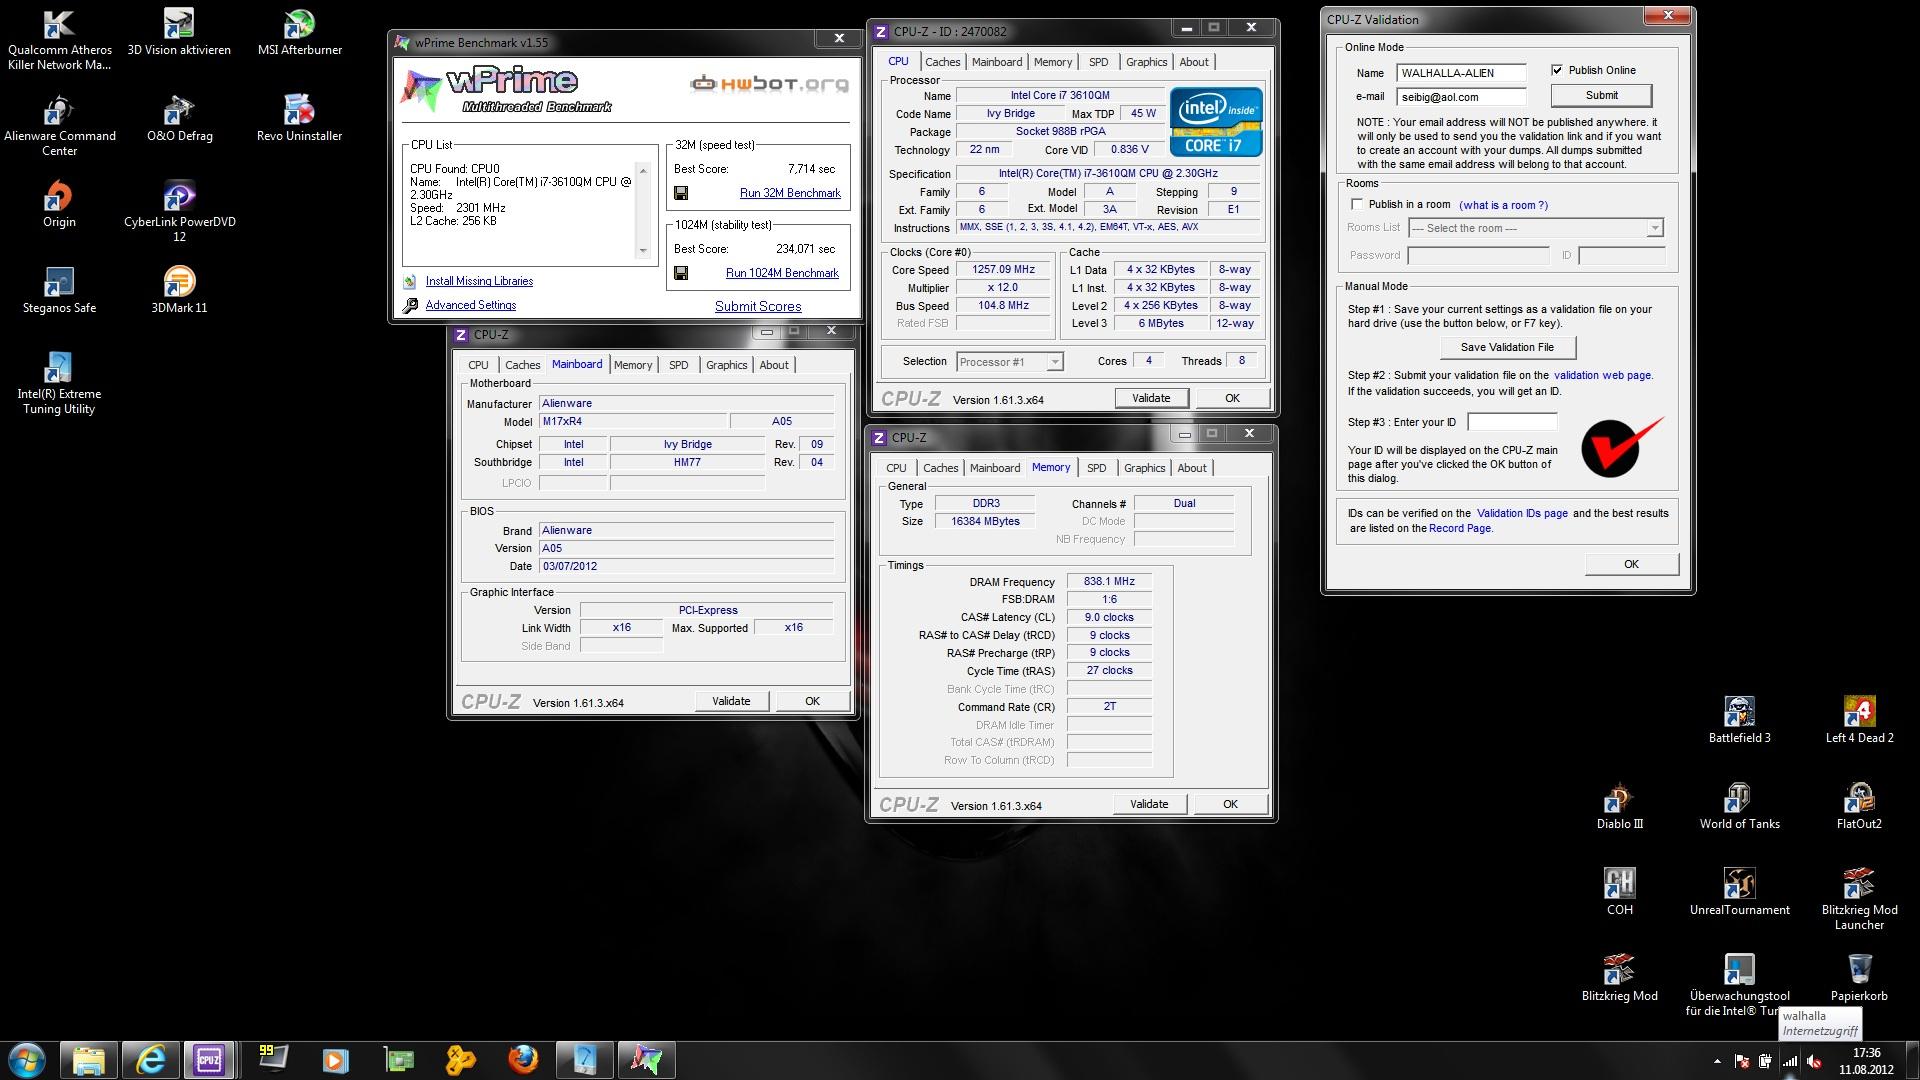Click the Windows Start button
1920x1080 pixels.
27,1060
